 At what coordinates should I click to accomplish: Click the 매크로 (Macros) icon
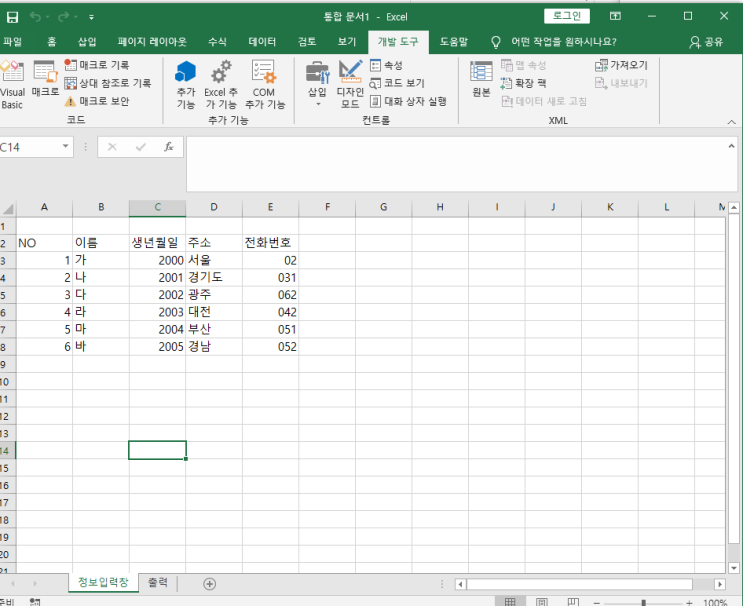(44, 80)
